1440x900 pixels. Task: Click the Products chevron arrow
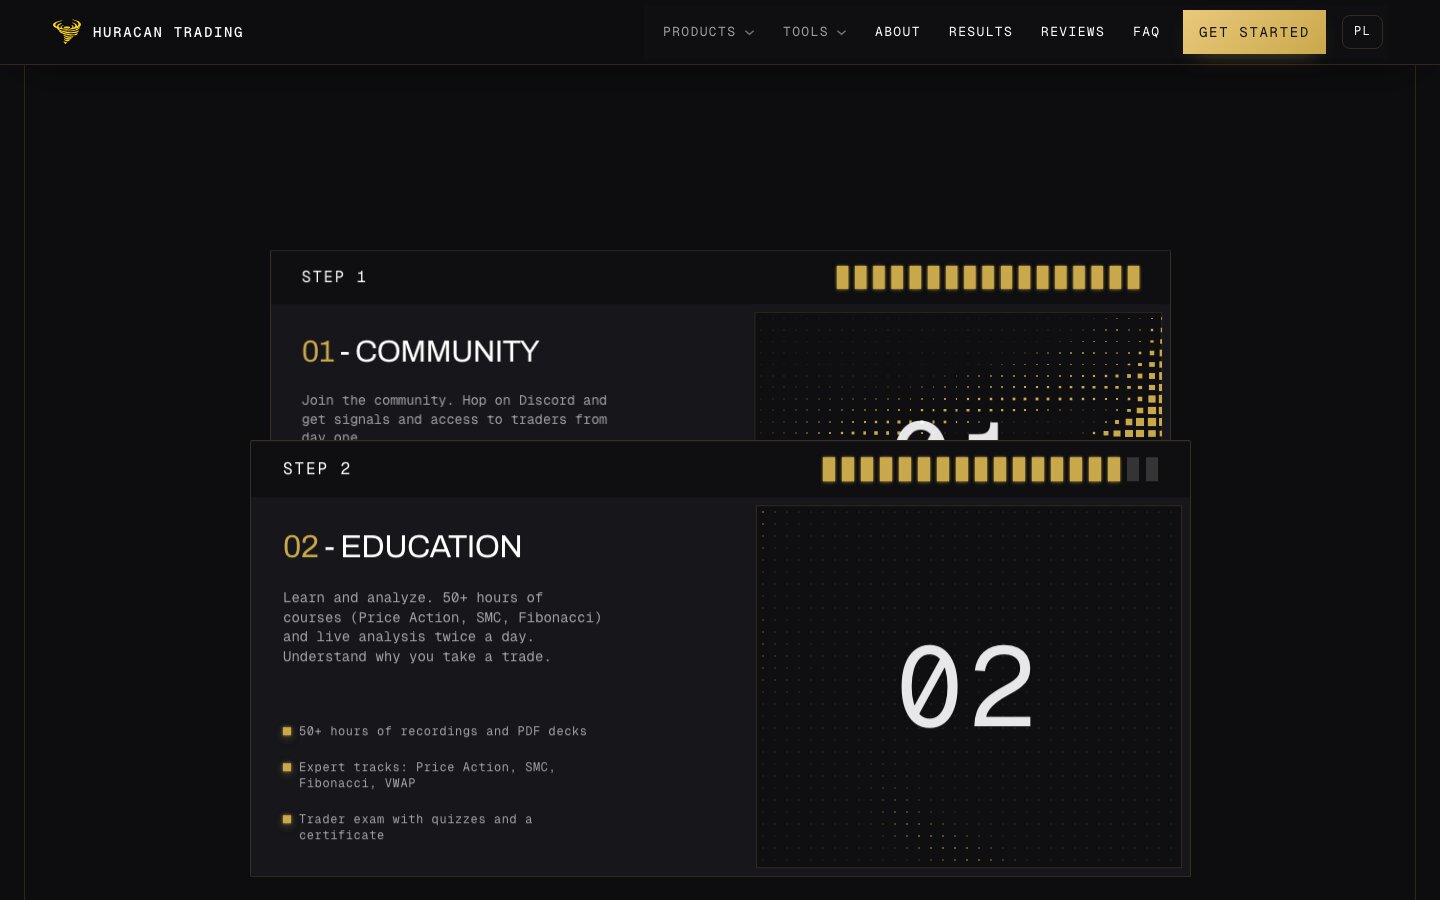tap(750, 33)
